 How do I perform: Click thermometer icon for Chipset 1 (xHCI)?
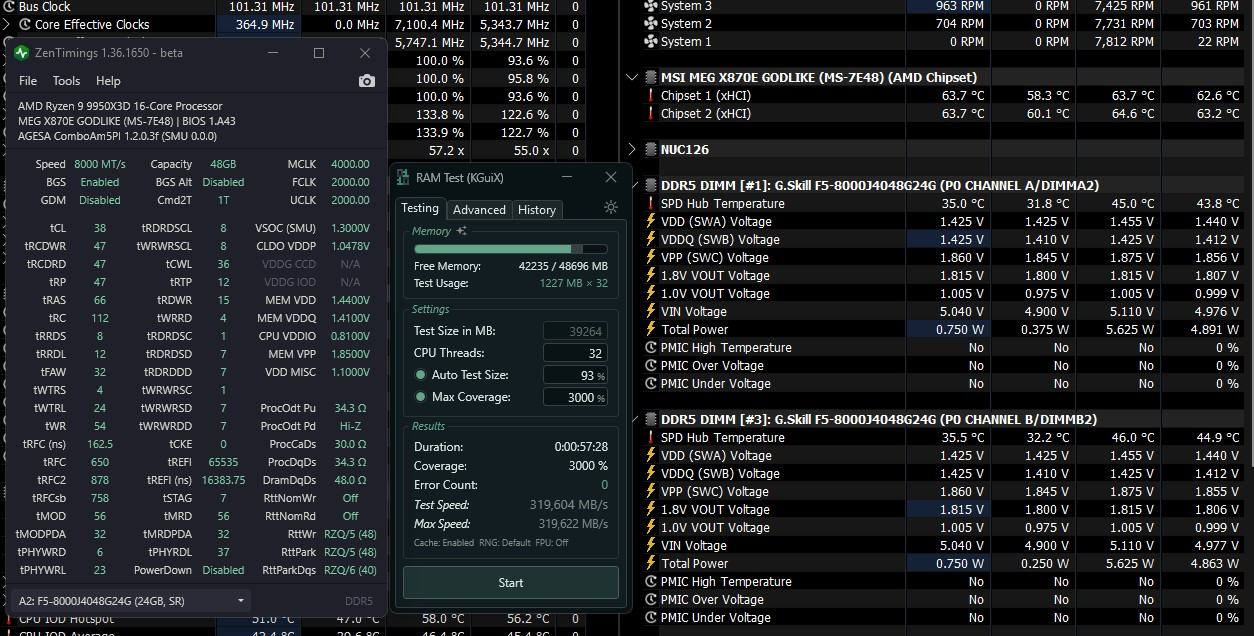click(x=651, y=95)
